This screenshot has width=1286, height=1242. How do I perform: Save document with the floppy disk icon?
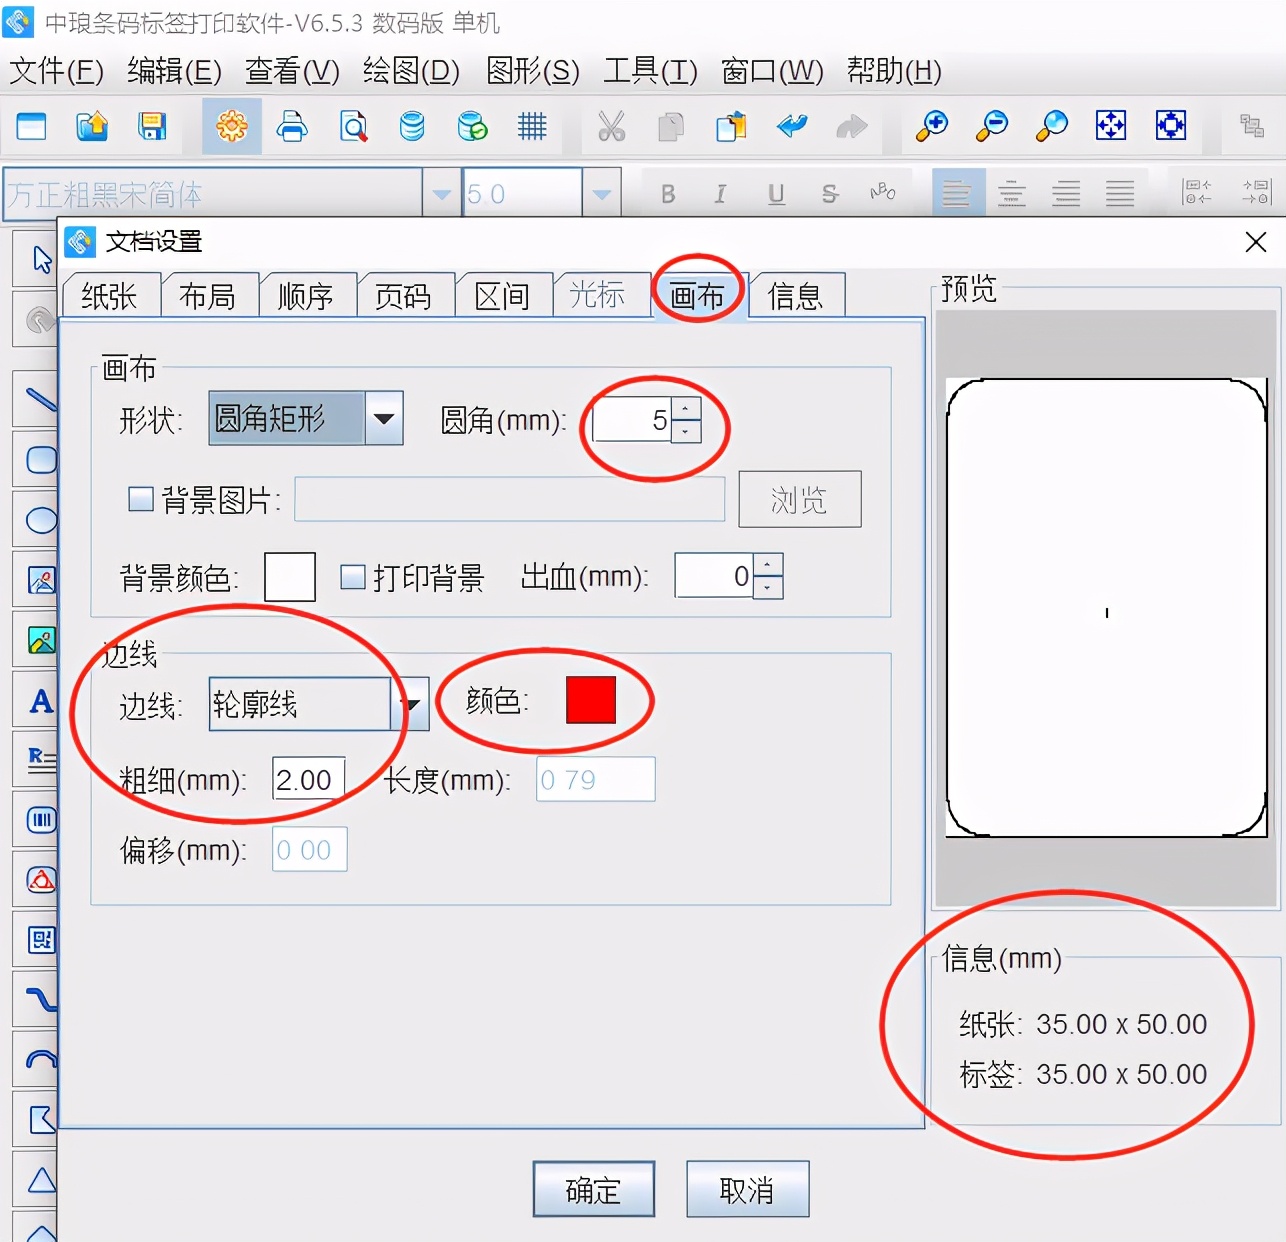point(152,126)
